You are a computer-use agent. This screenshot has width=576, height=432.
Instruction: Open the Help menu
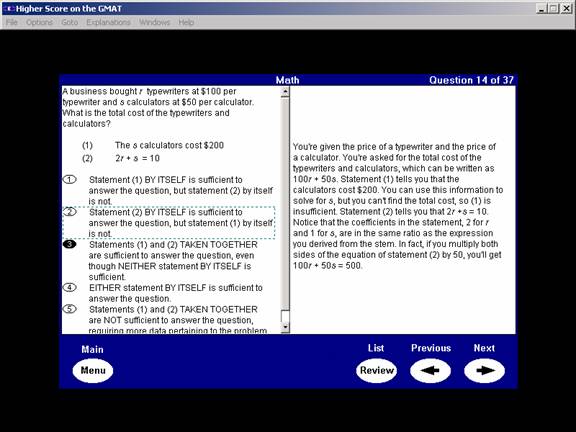[186, 22]
